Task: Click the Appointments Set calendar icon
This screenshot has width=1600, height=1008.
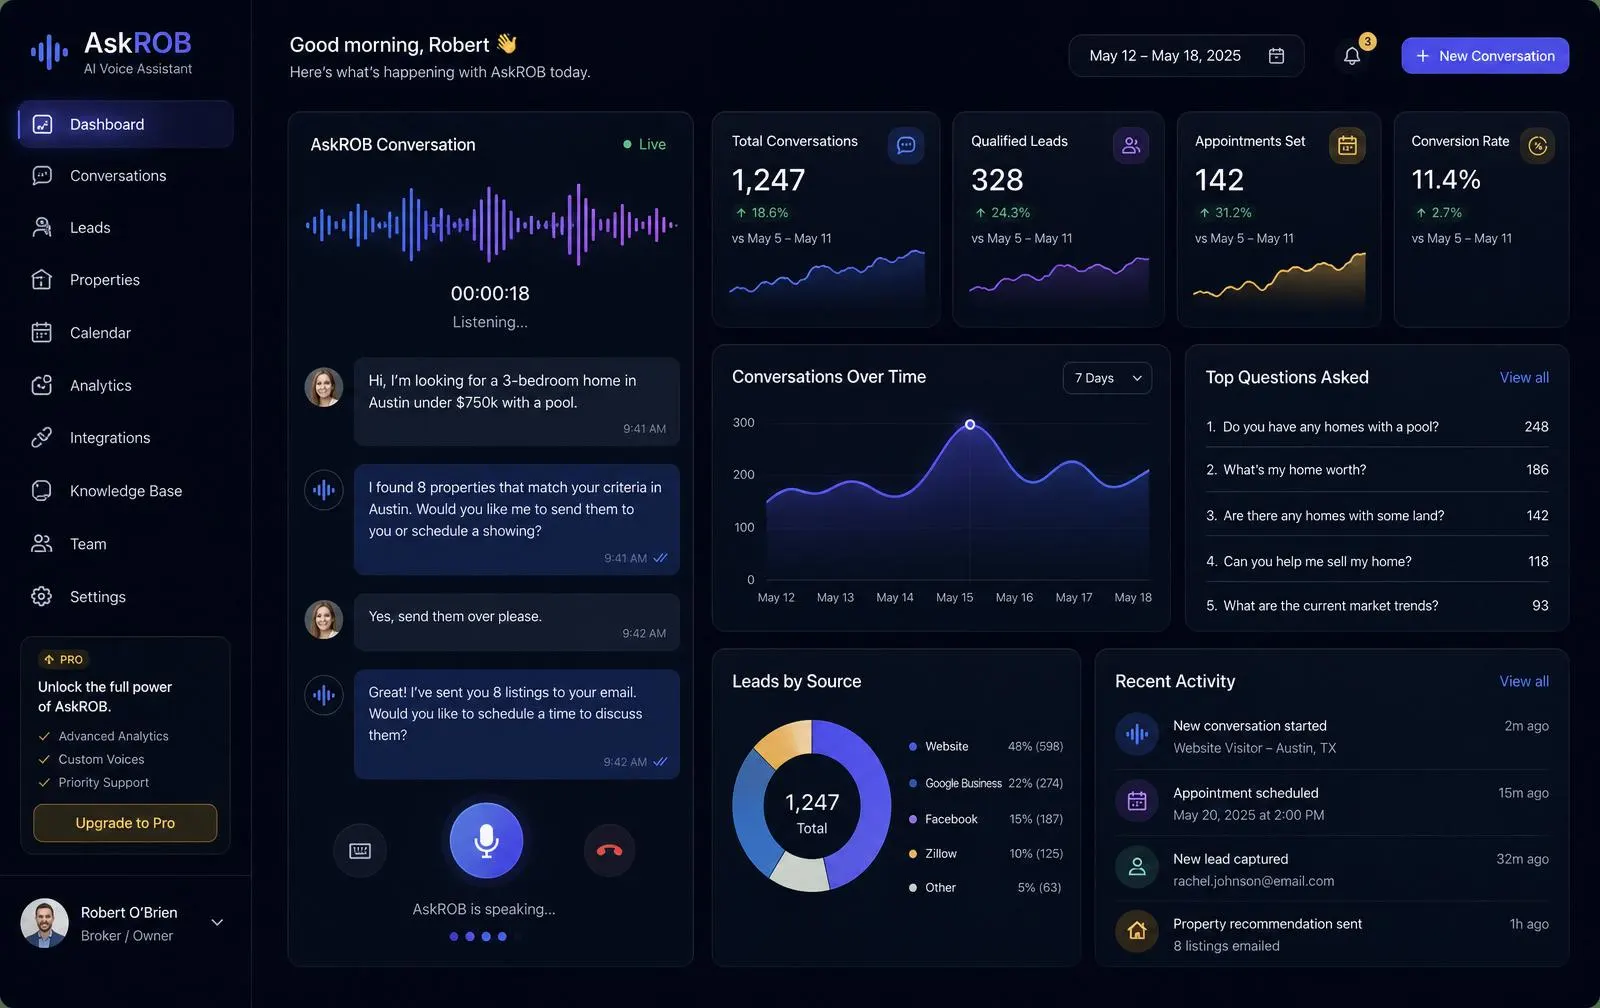Action: (1347, 145)
